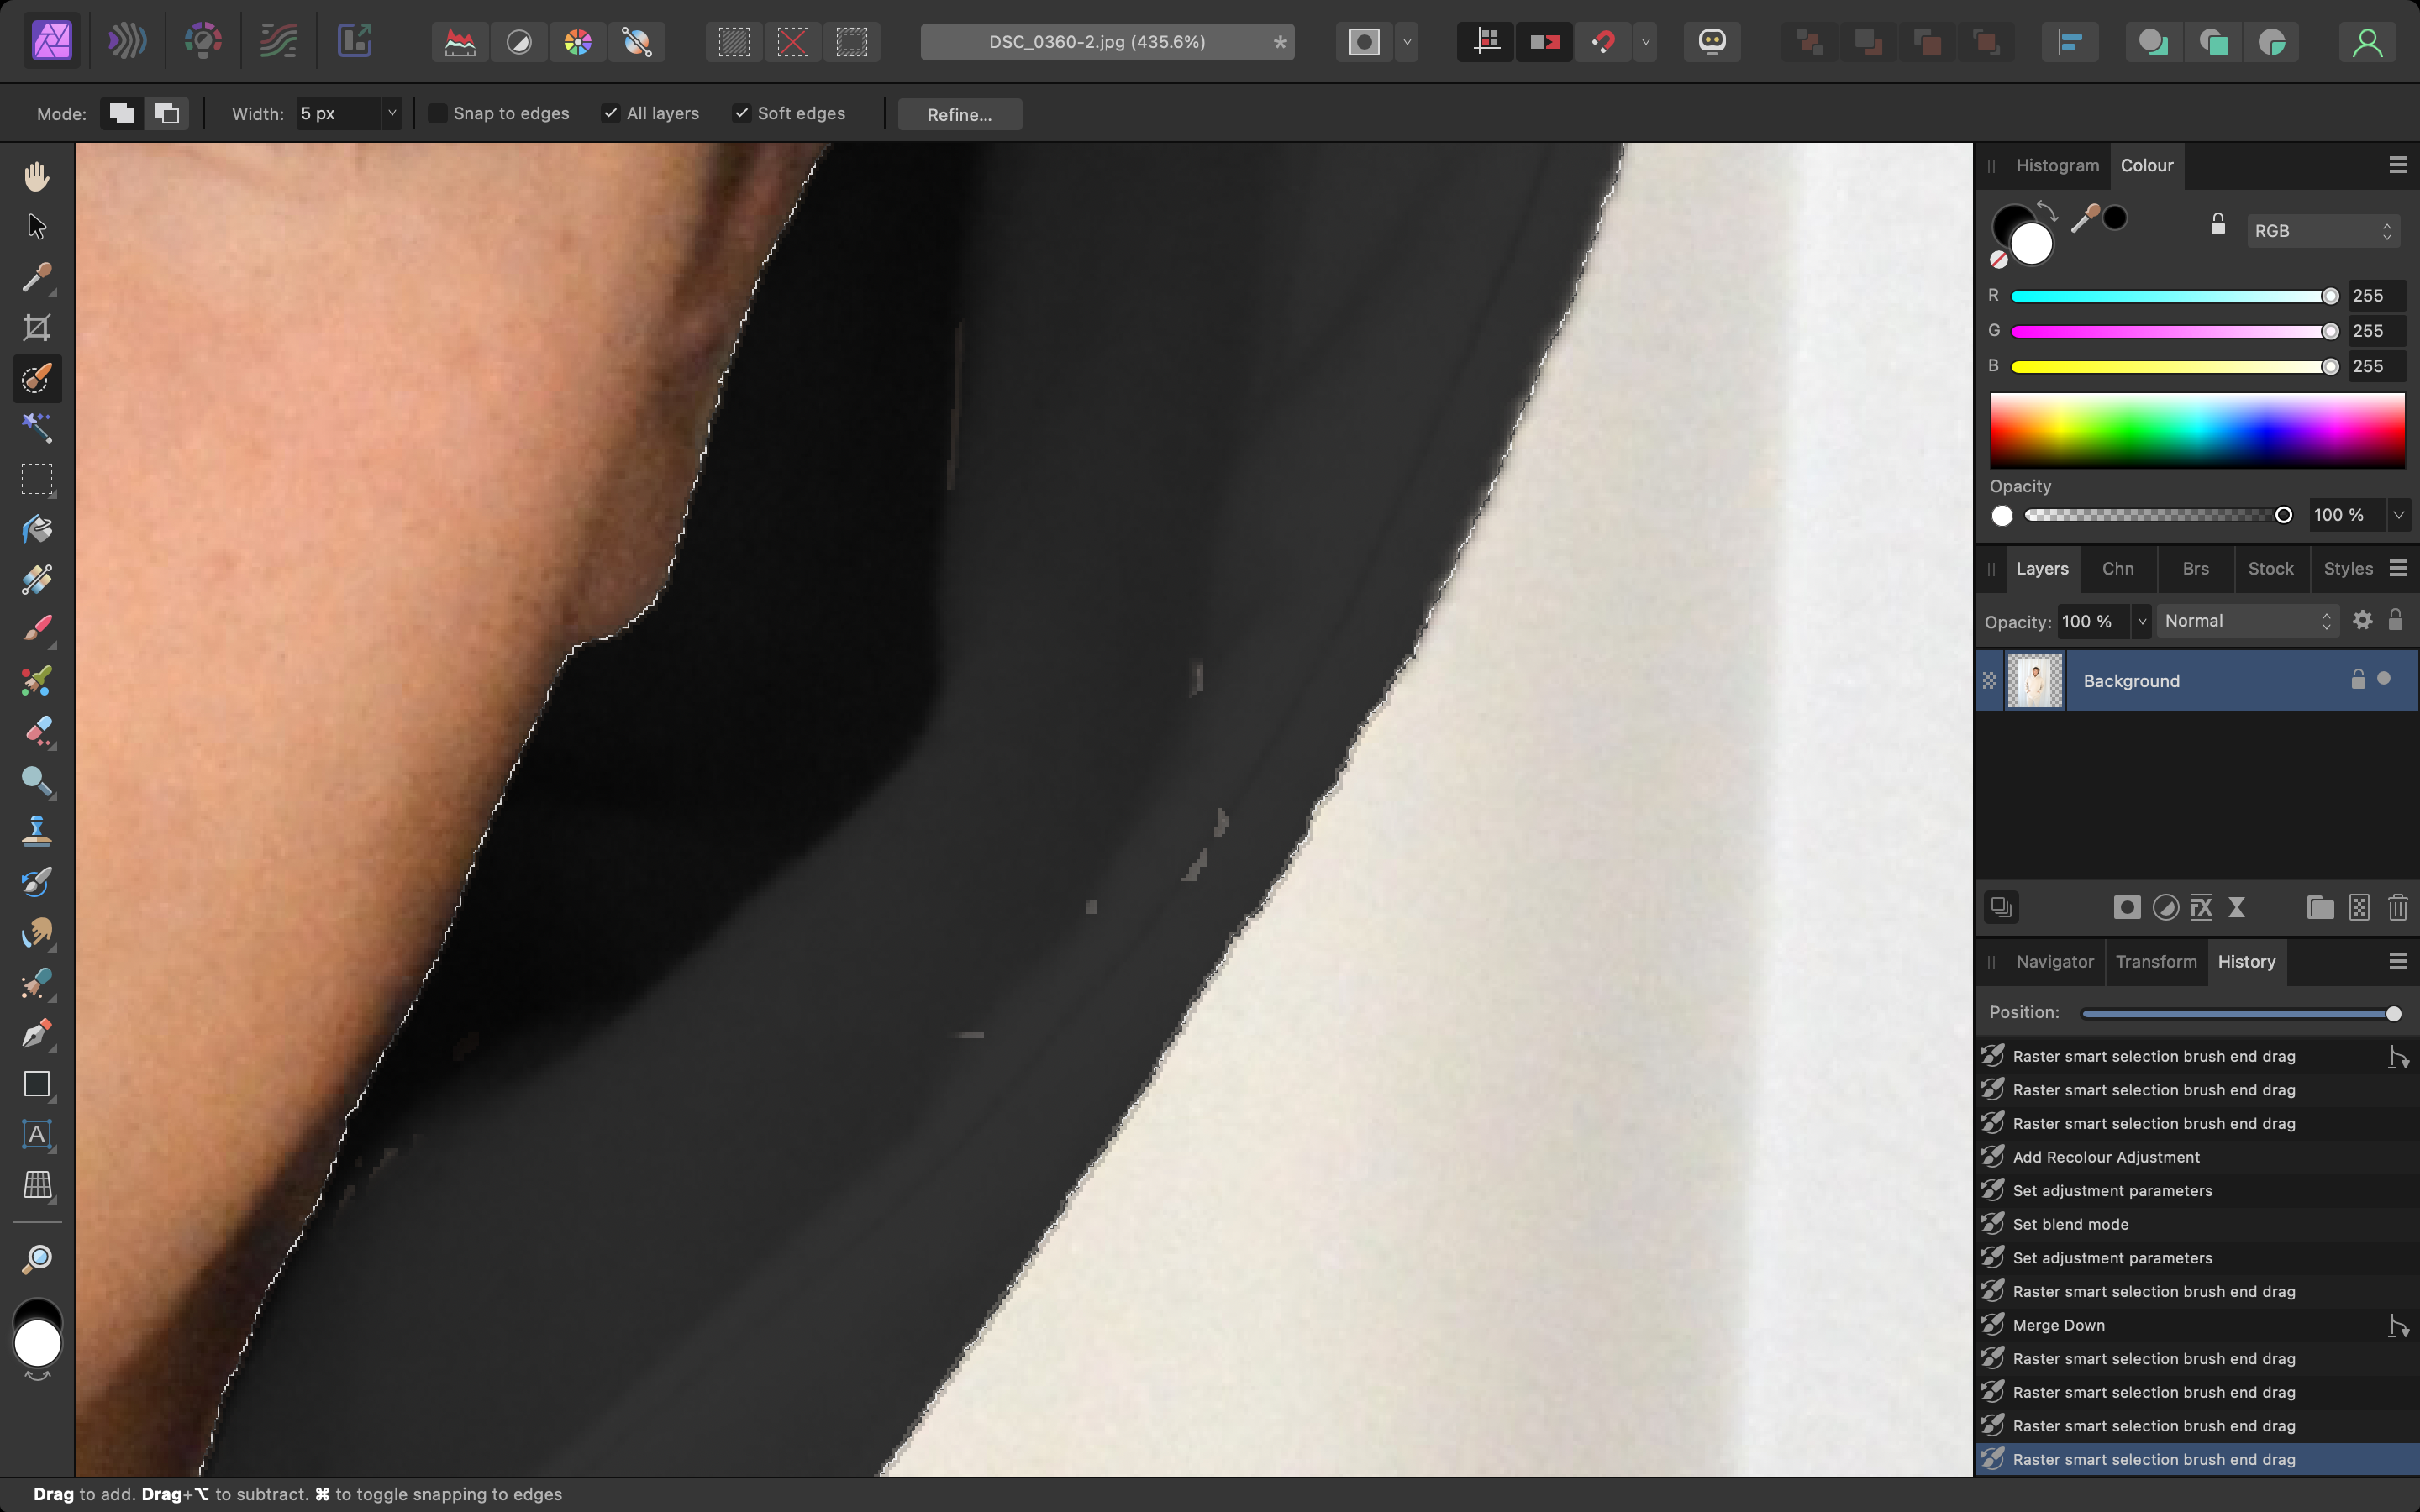Toggle the colour panel lock icon
Viewport: 2420px width, 1512px height.
[2218, 223]
